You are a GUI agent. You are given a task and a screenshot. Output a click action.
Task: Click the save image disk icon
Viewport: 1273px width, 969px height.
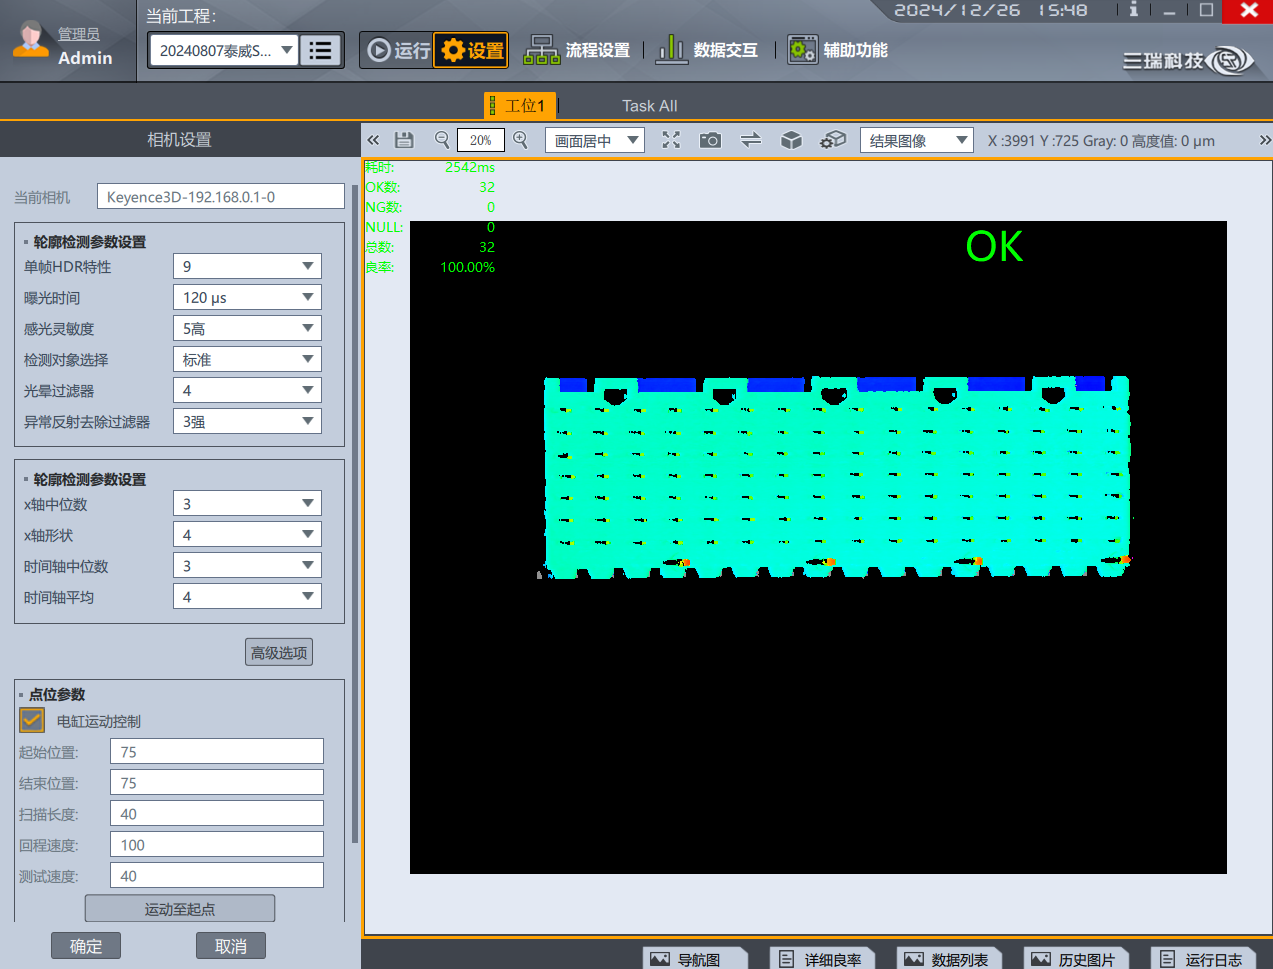[x=404, y=141]
